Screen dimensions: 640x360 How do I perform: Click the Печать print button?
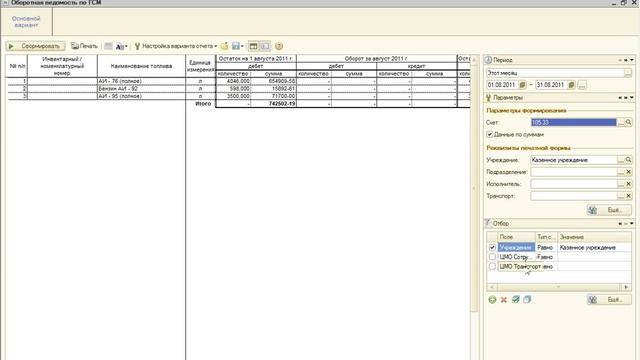(84, 46)
